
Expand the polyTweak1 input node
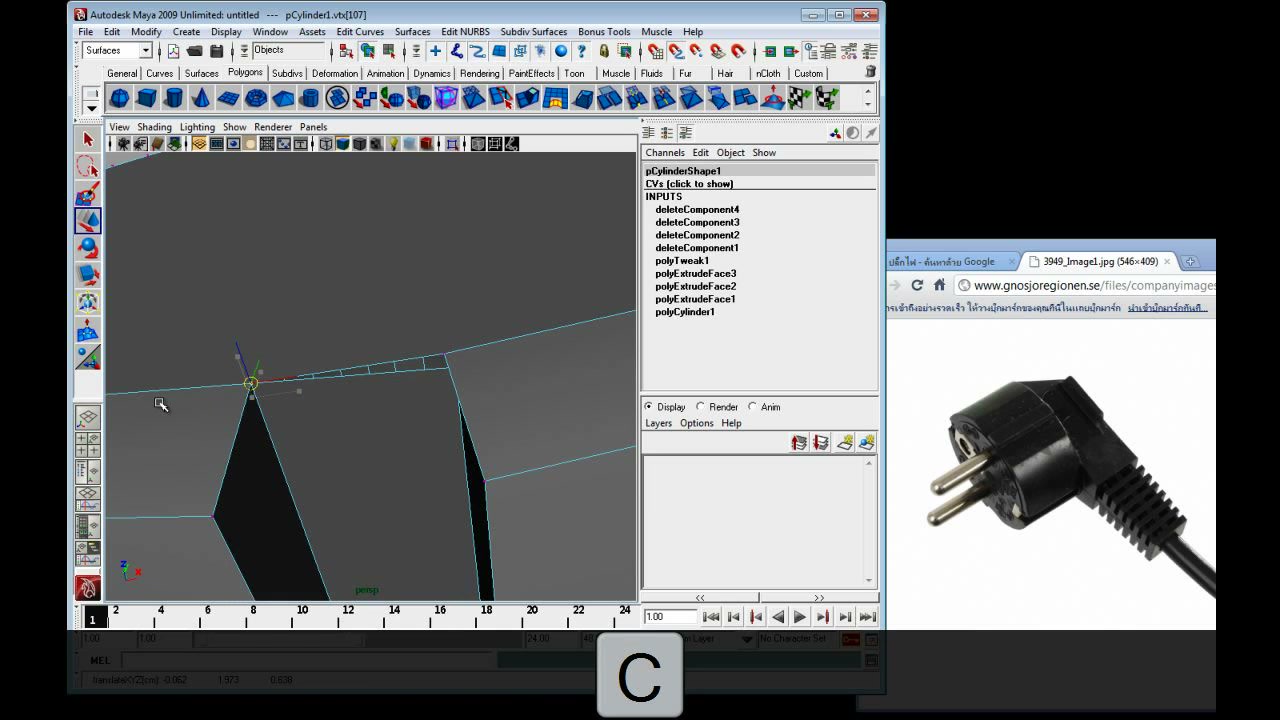point(682,261)
